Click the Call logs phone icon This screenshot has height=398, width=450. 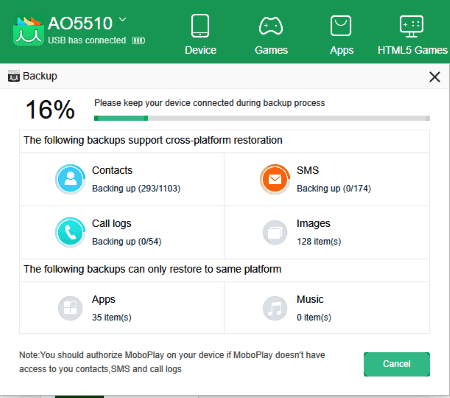tap(70, 232)
